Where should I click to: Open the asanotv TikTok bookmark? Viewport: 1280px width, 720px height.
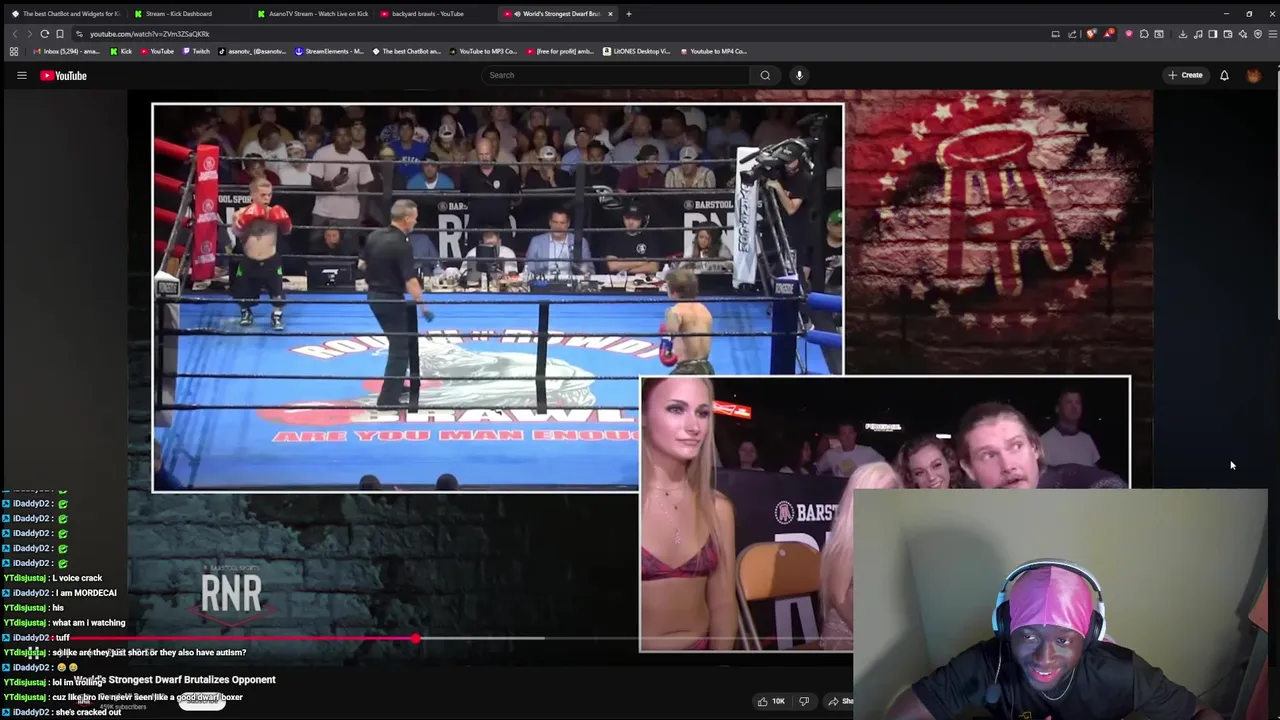[253, 51]
